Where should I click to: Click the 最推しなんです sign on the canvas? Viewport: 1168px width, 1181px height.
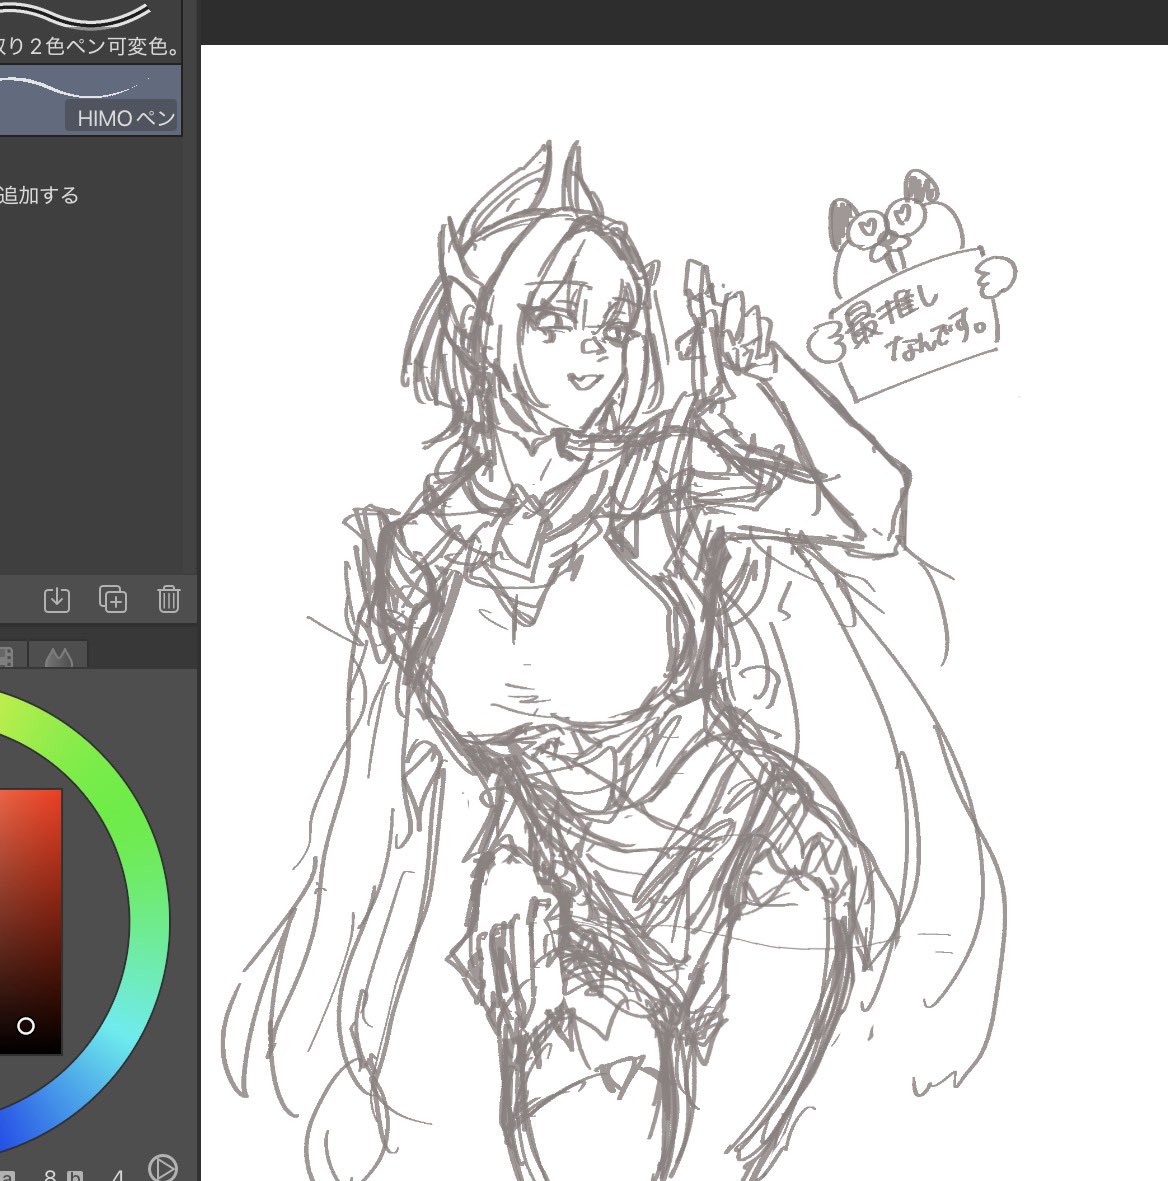(x=915, y=325)
